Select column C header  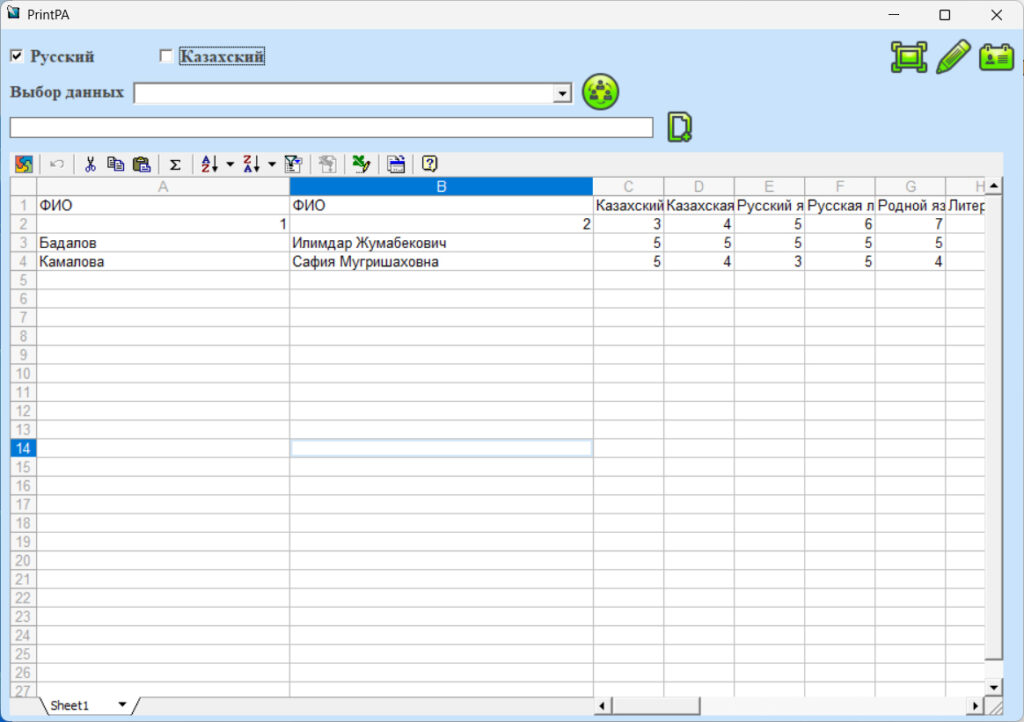[x=628, y=187]
